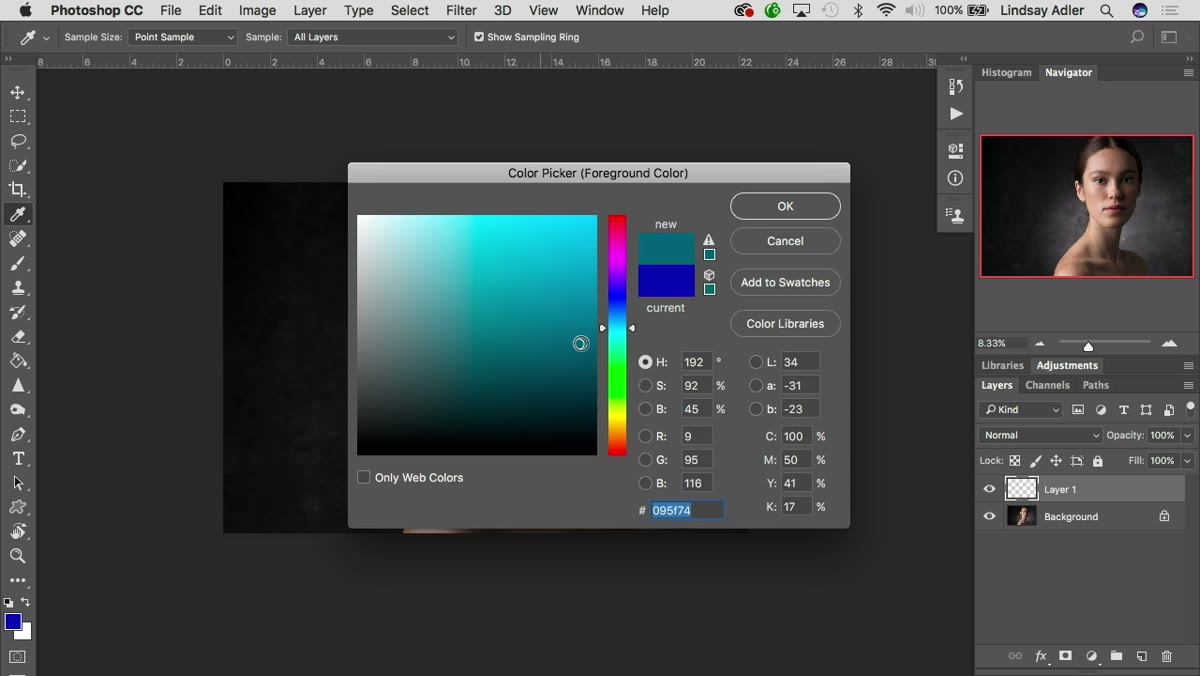Open the Fill dropdown arrow
Image resolution: width=1200 pixels, height=676 pixels.
[1187, 461]
